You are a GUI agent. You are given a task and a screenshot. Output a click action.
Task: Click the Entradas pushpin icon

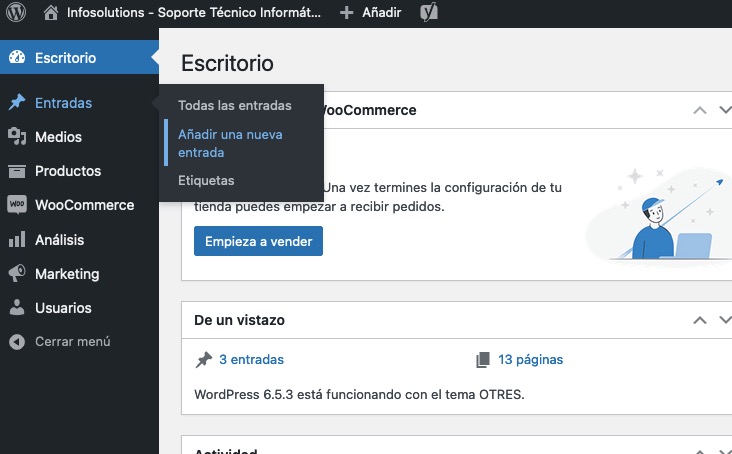point(17,102)
